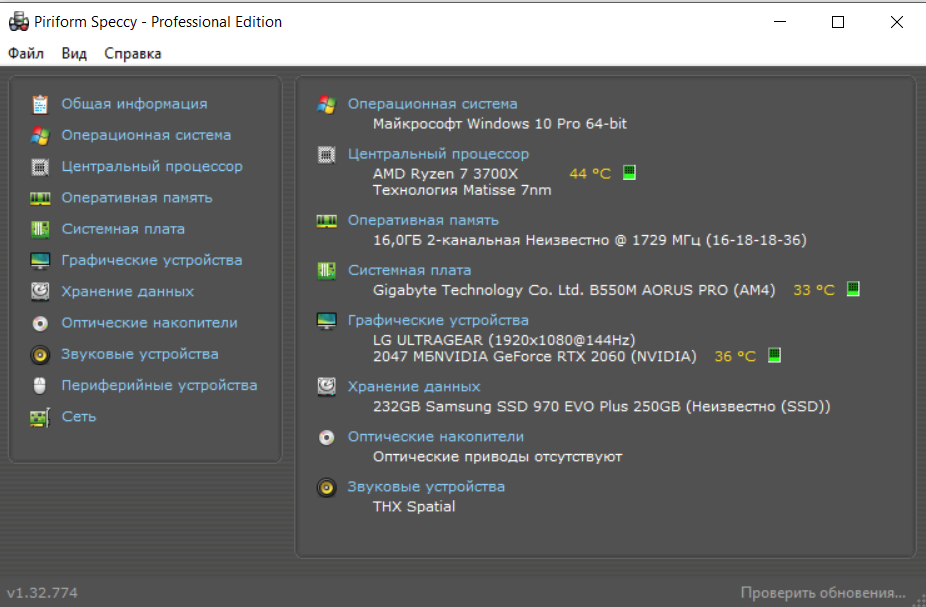Click the THX Spatial audio device text
The width and height of the screenshot is (926, 607).
[414, 507]
